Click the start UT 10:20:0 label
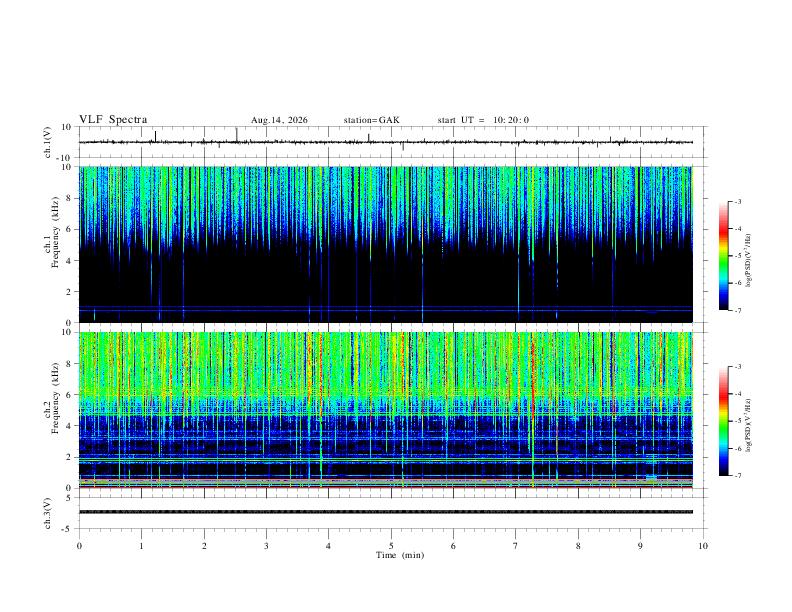The height and width of the screenshot is (612, 792). pos(483,120)
